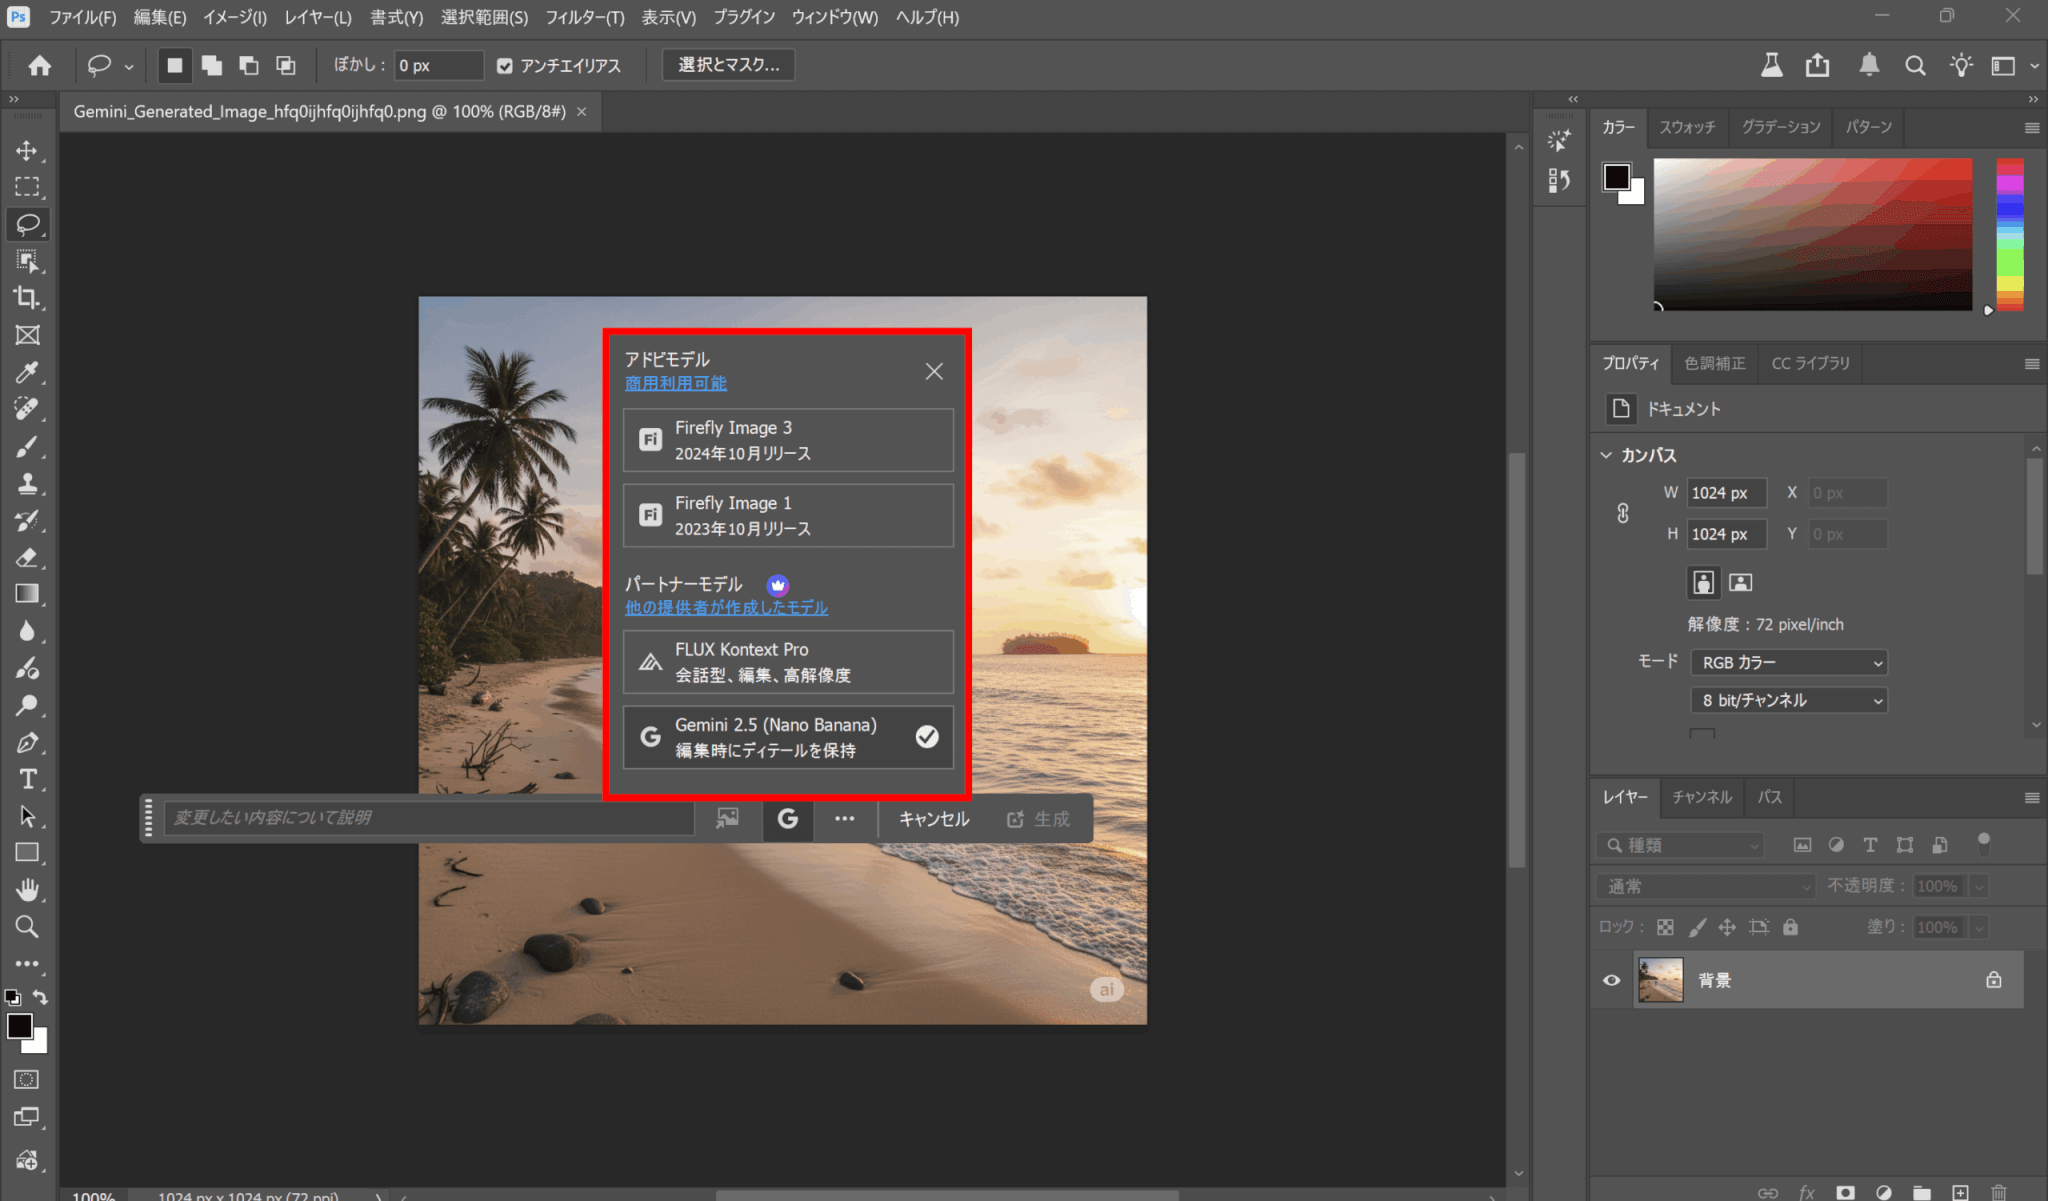Select the Move tool
The image size is (2048, 1201).
coord(27,150)
